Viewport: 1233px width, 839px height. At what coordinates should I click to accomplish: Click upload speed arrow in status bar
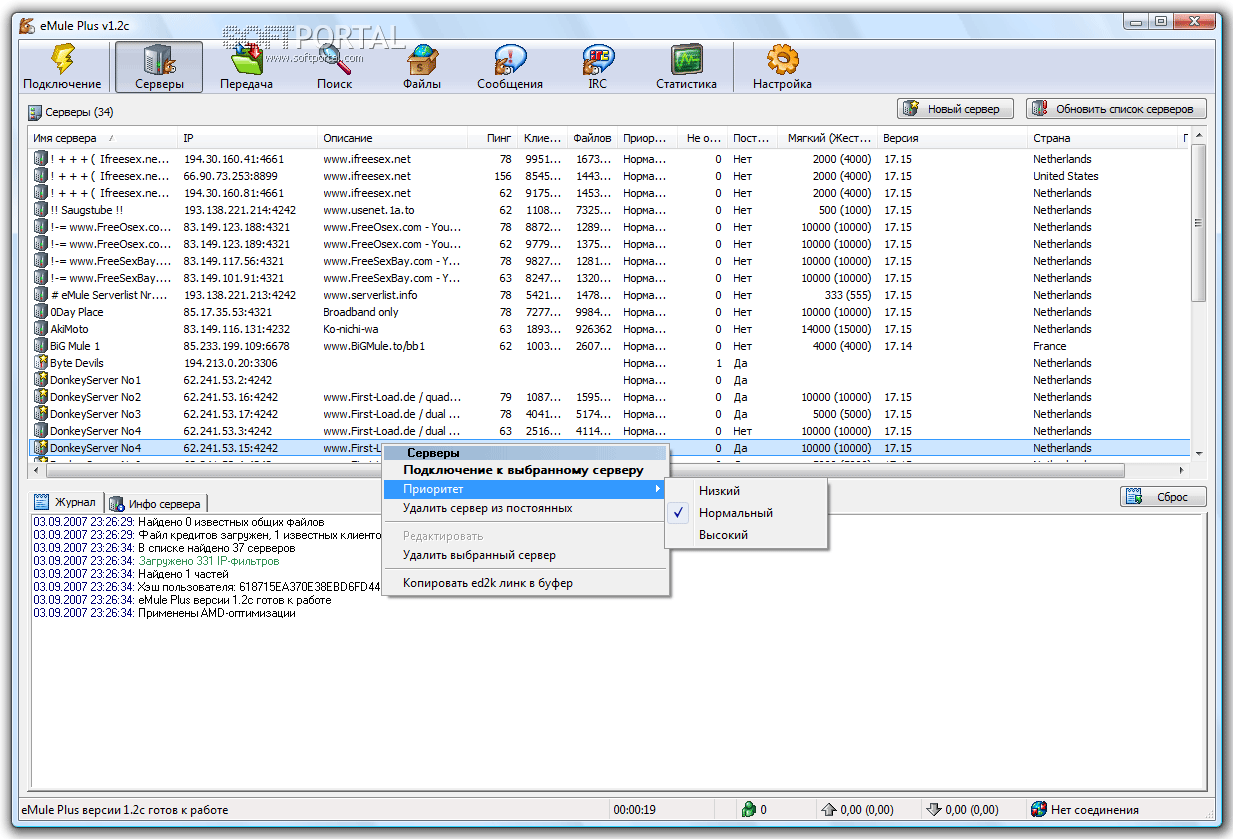pyautogui.click(x=828, y=810)
